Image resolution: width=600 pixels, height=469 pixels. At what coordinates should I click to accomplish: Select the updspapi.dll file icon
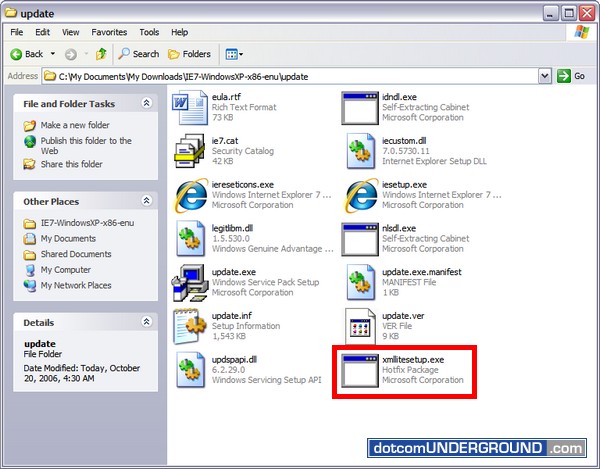[190, 370]
